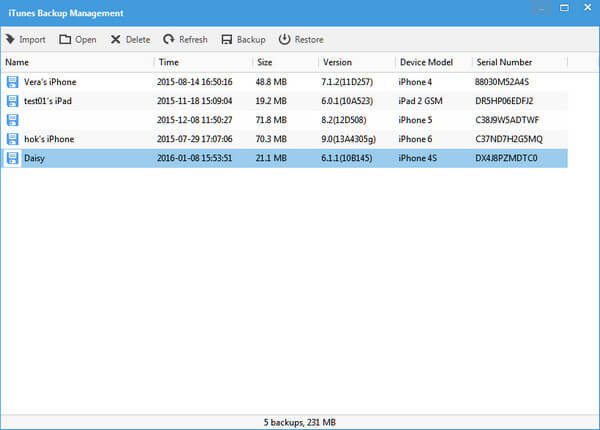Click the backup icon beside test01's iPad

click(12, 100)
